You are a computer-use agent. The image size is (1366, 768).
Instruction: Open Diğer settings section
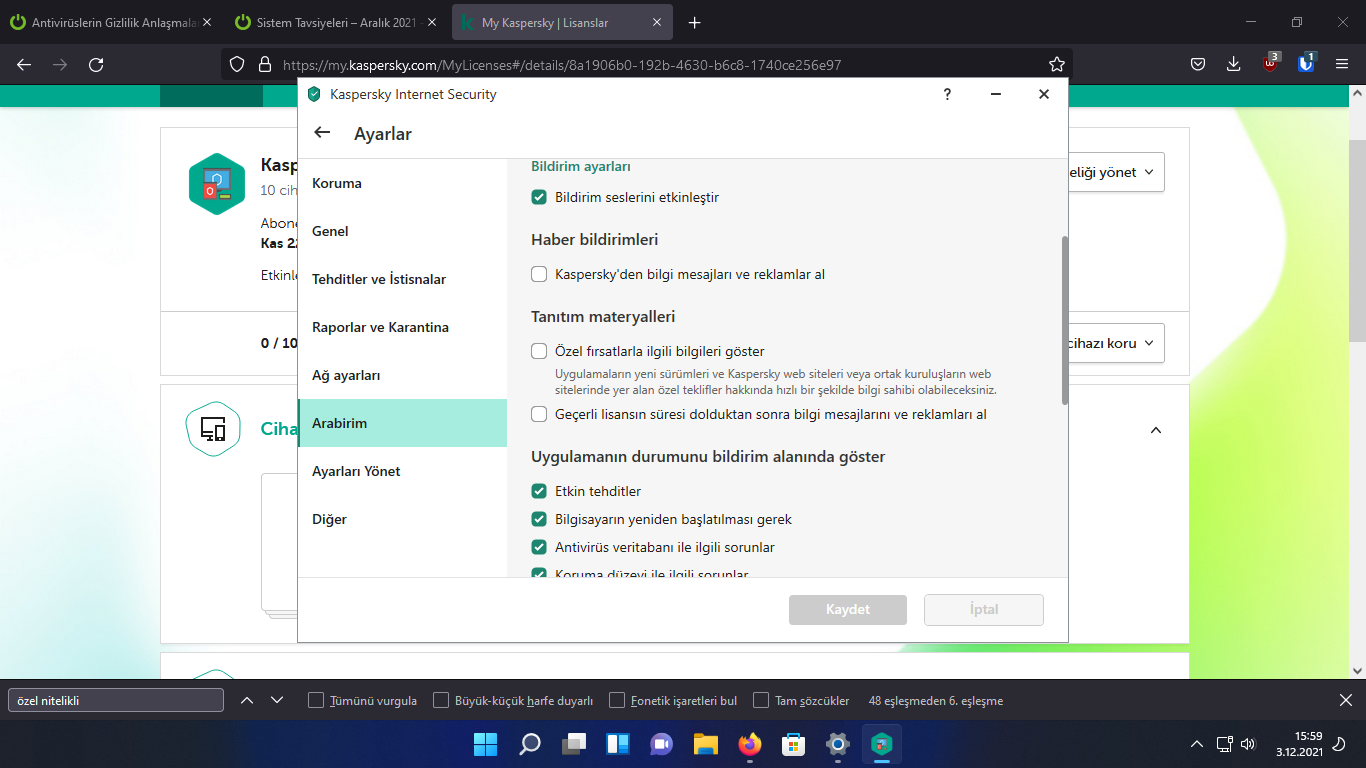click(x=403, y=519)
